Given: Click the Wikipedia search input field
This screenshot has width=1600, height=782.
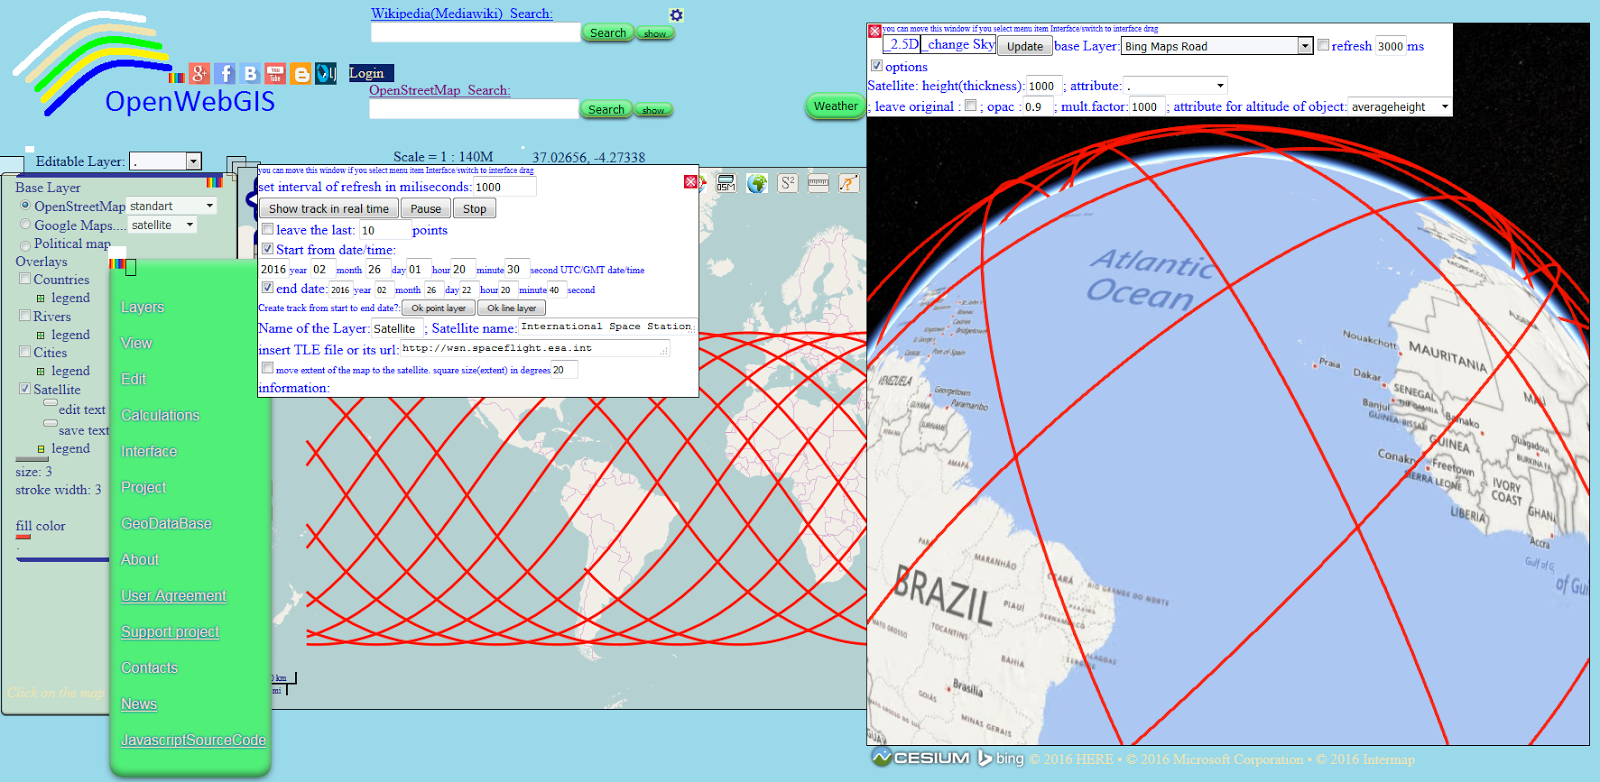Looking at the screenshot, I should [x=475, y=32].
